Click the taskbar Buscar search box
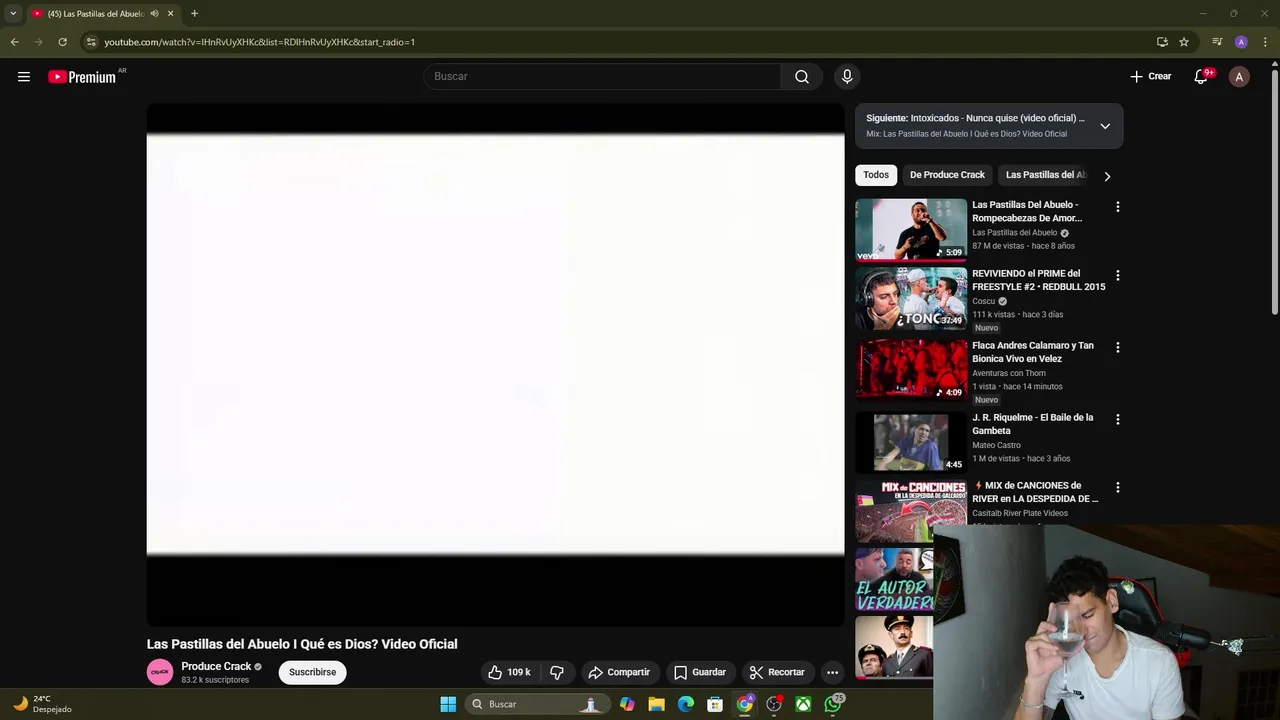Image resolution: width=1280 pixels, height=720 pixels. click(536, 704)
